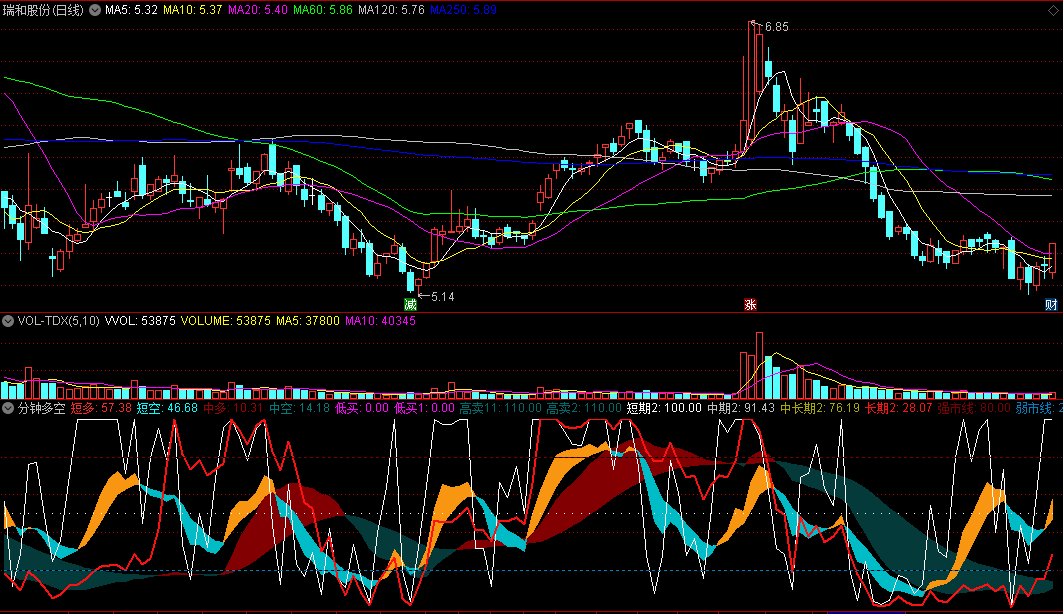This screenshot has height=614, width=1063.
Task: Select the 短期2: 100.00 value
Action: 664,408
